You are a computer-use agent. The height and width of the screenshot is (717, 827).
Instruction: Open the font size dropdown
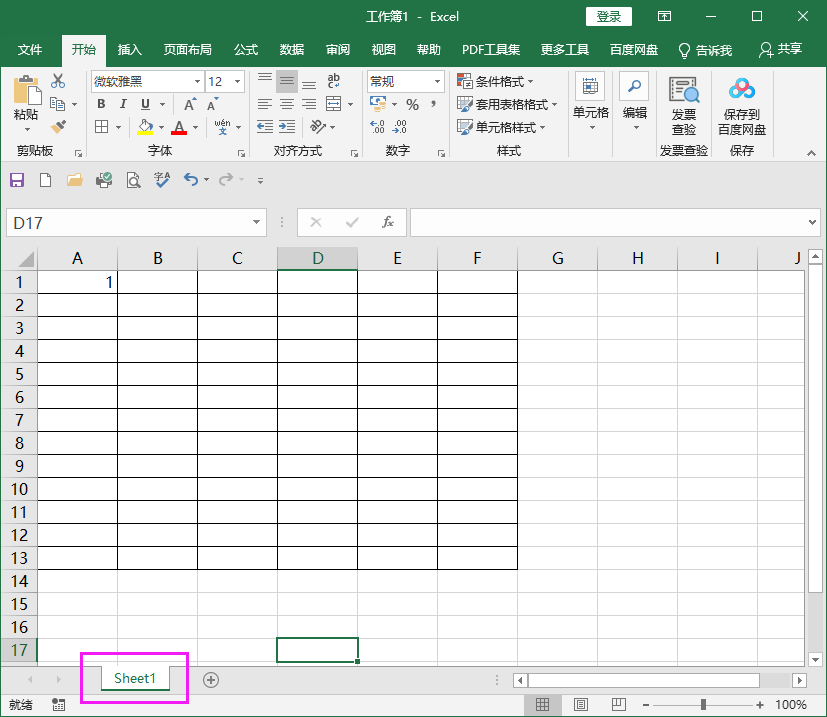click(237, 81)
